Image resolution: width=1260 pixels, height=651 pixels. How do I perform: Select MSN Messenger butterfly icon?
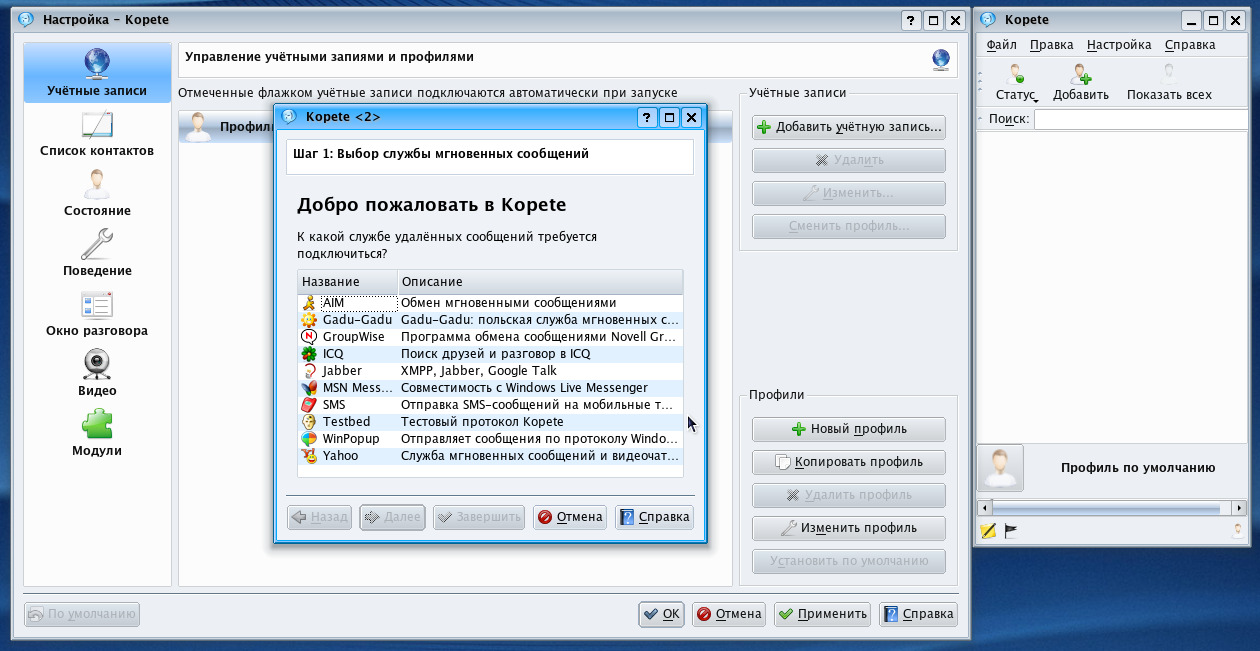[309, 388]
